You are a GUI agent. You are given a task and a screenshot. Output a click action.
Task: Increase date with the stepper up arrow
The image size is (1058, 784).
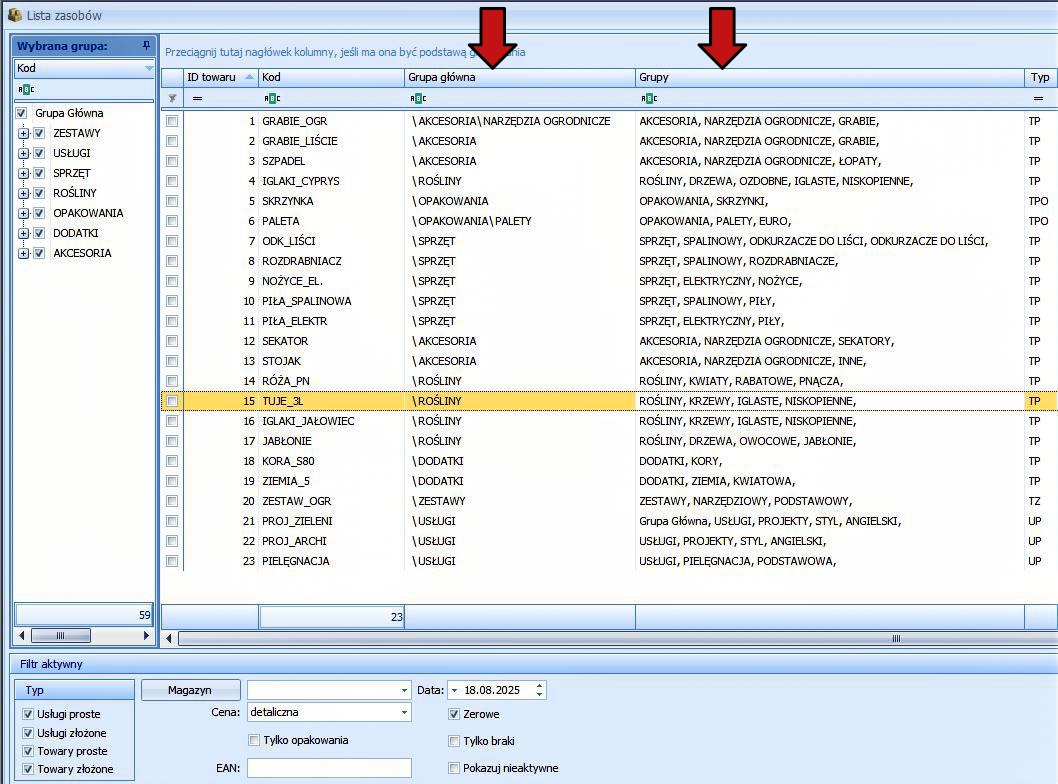click(x=539, y=686)
